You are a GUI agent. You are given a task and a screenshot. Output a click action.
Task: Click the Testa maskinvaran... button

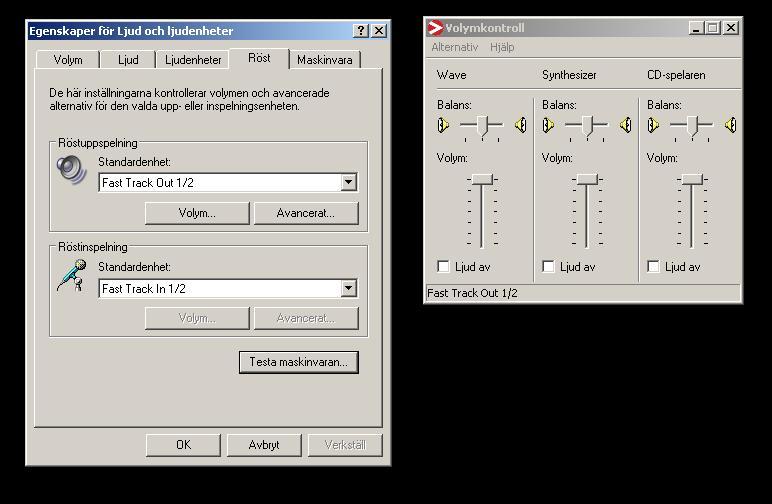299,362
